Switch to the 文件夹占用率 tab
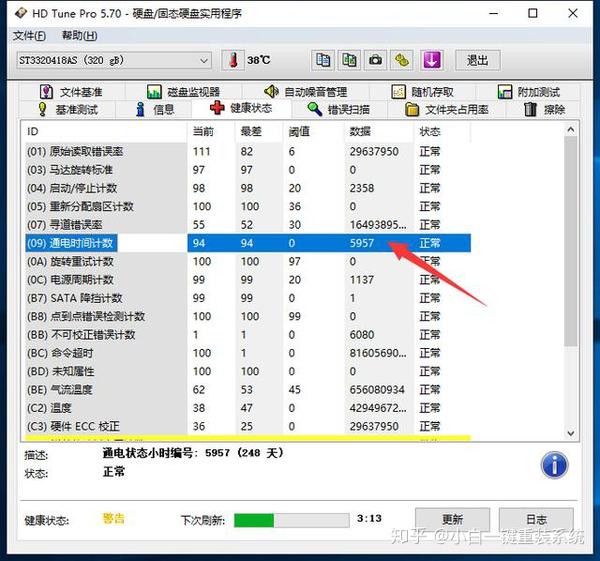600x561 pixels. tap(446, 109)
